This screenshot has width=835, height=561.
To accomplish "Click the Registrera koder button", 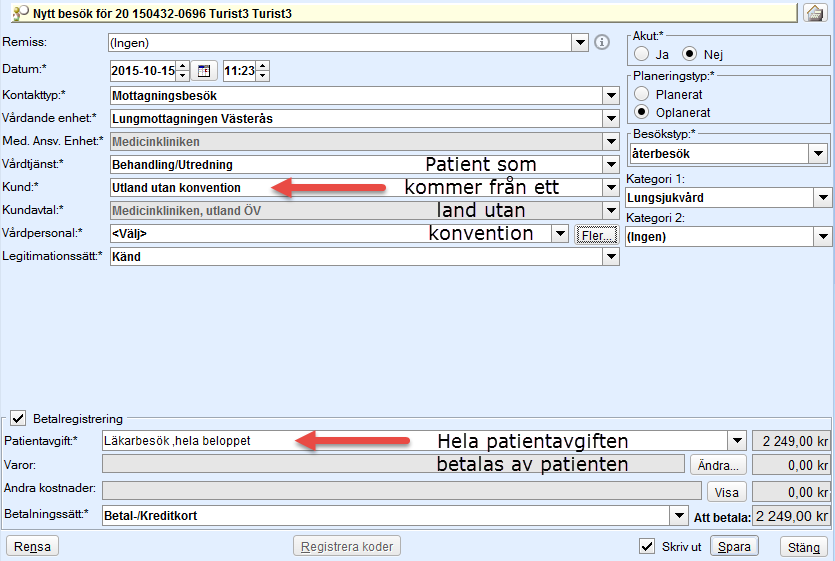I will tap(347, 547).
